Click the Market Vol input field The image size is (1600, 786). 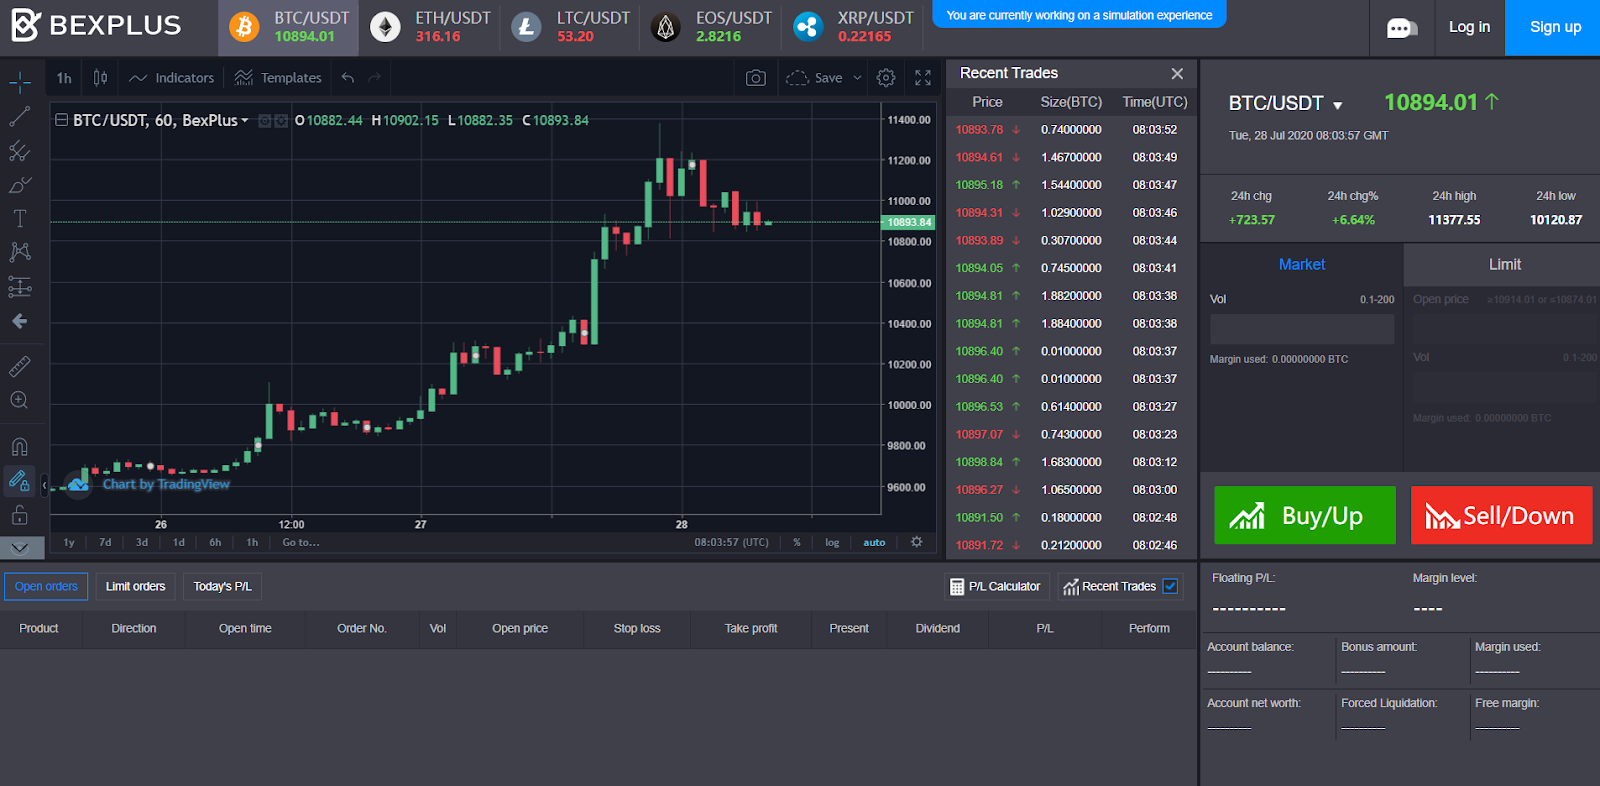coord(1302,329)
